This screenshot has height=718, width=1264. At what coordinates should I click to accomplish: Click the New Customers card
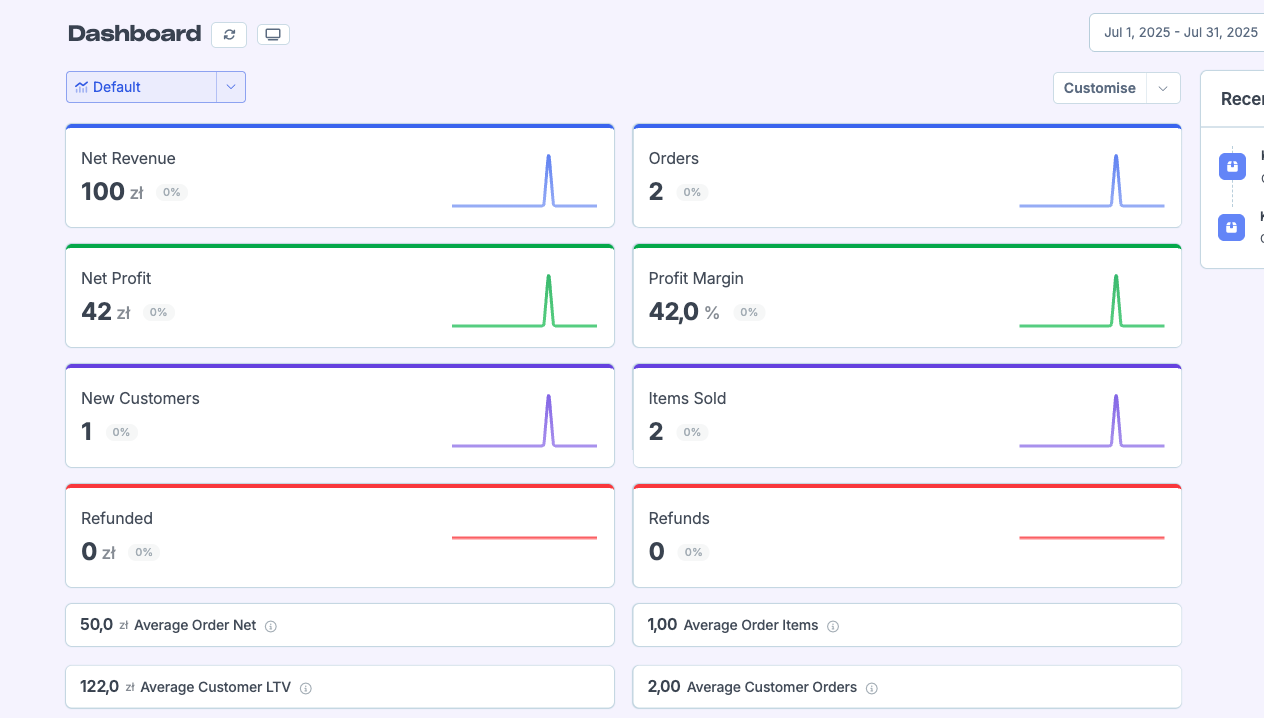point(340,416)
